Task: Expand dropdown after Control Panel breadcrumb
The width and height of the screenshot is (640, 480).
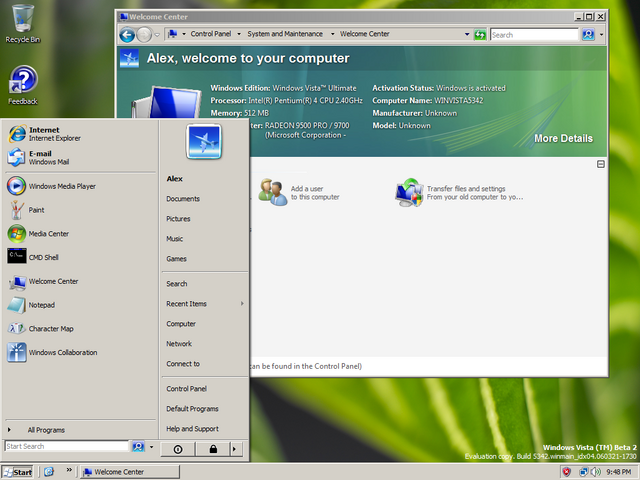Action: pos(239,34)
